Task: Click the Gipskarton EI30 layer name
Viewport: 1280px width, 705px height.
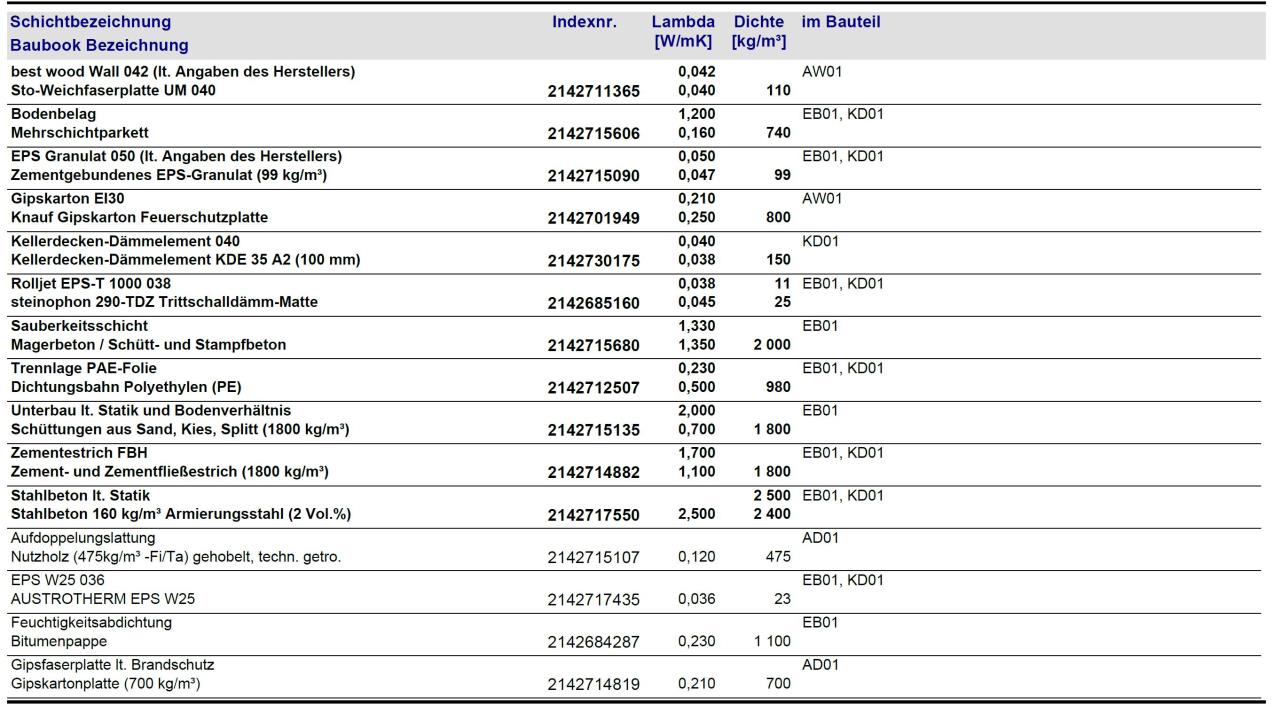Action: [68, 200]
